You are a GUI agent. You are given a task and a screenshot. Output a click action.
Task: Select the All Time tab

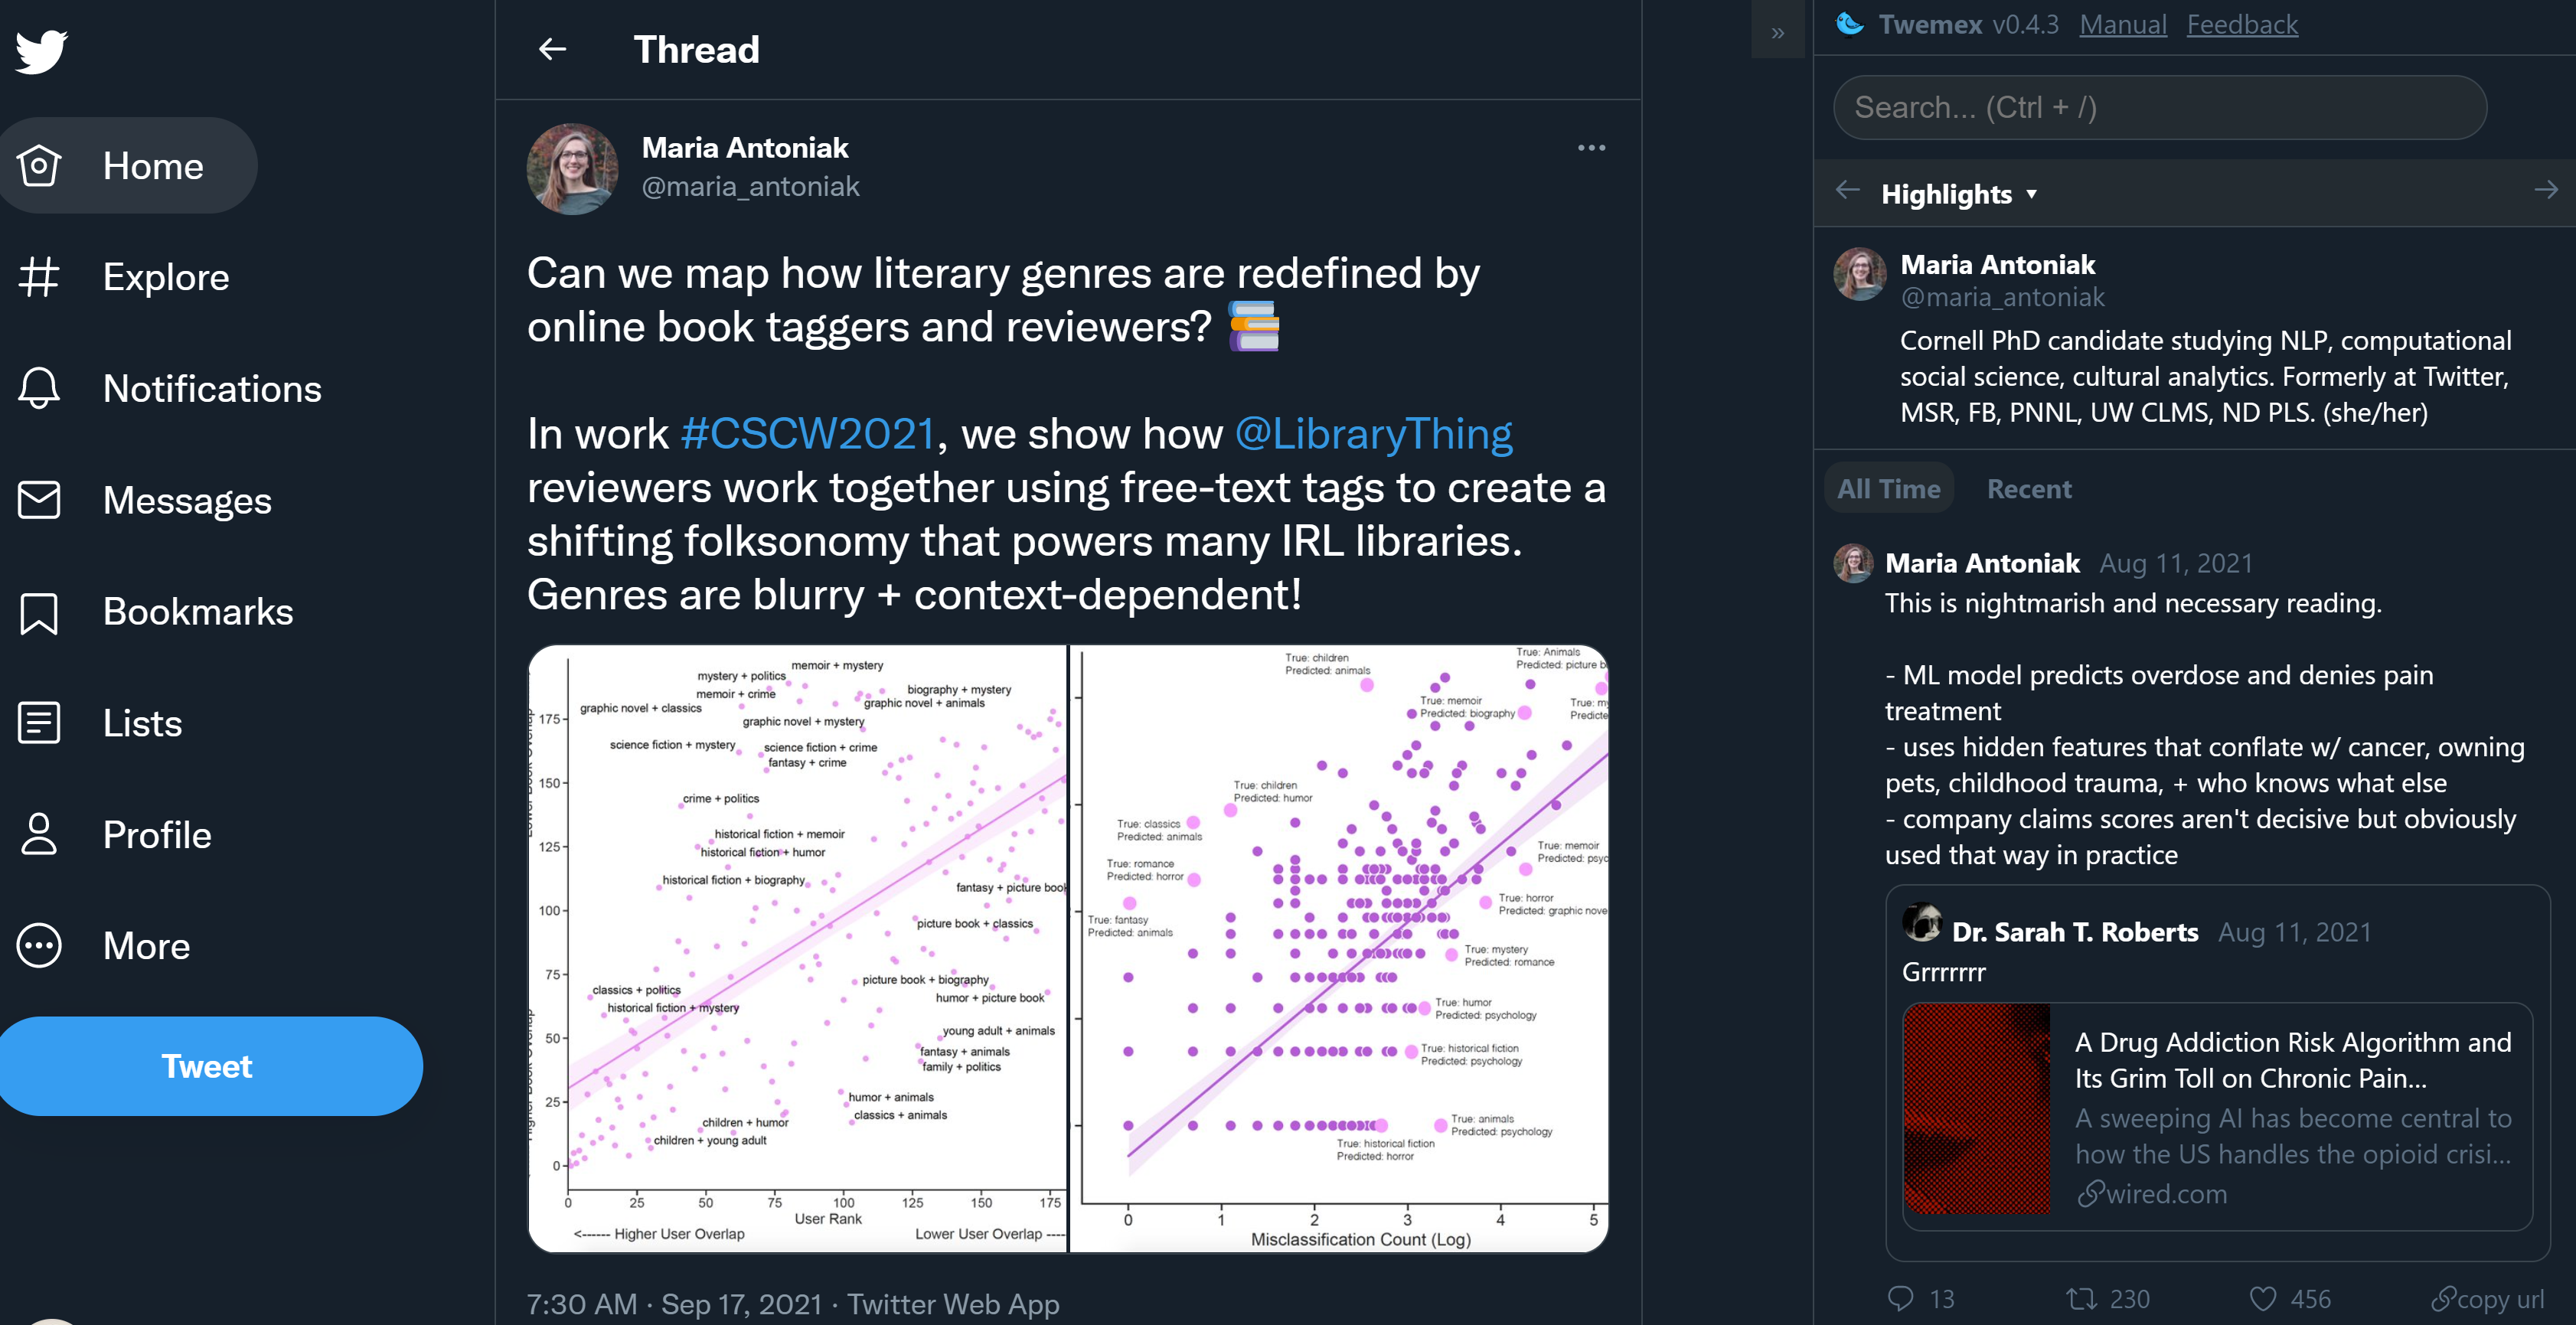(x=1888, y=489)
